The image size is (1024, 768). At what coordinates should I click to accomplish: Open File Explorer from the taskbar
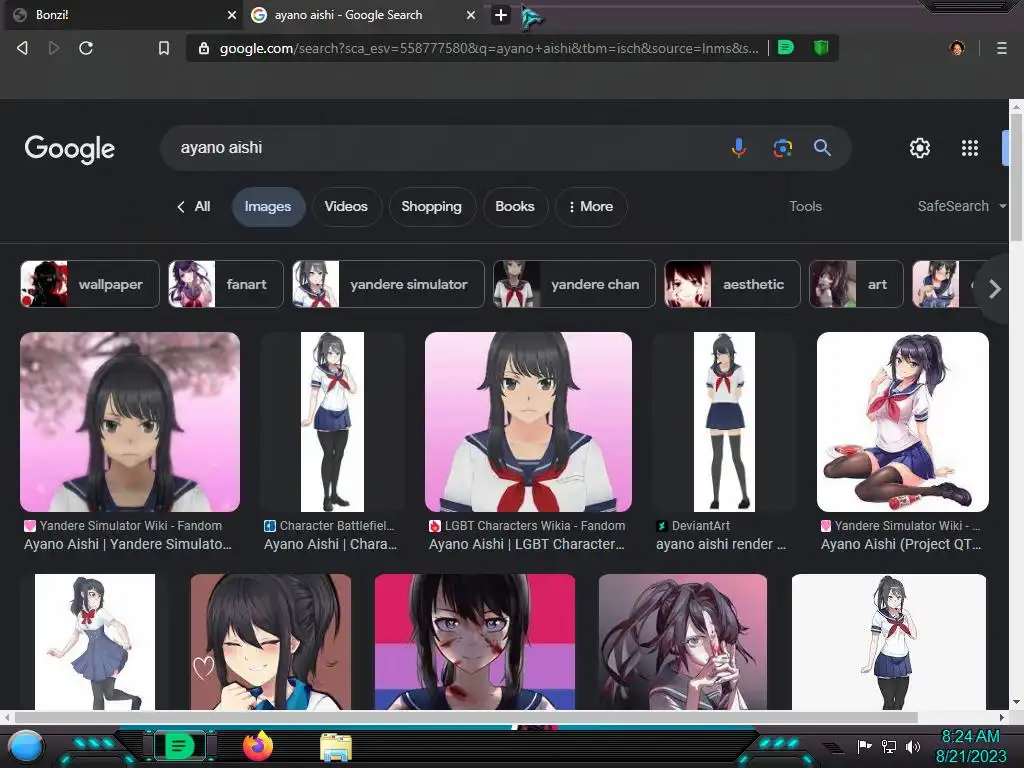tap(336, 747)
